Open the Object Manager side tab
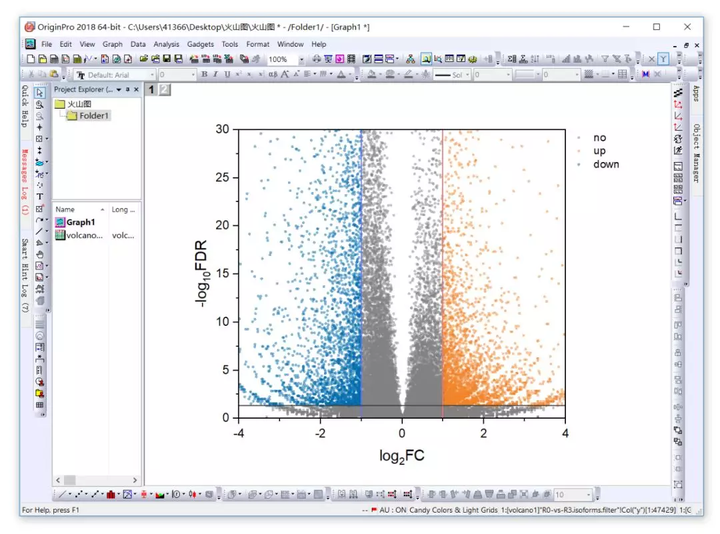 point(696,153)
